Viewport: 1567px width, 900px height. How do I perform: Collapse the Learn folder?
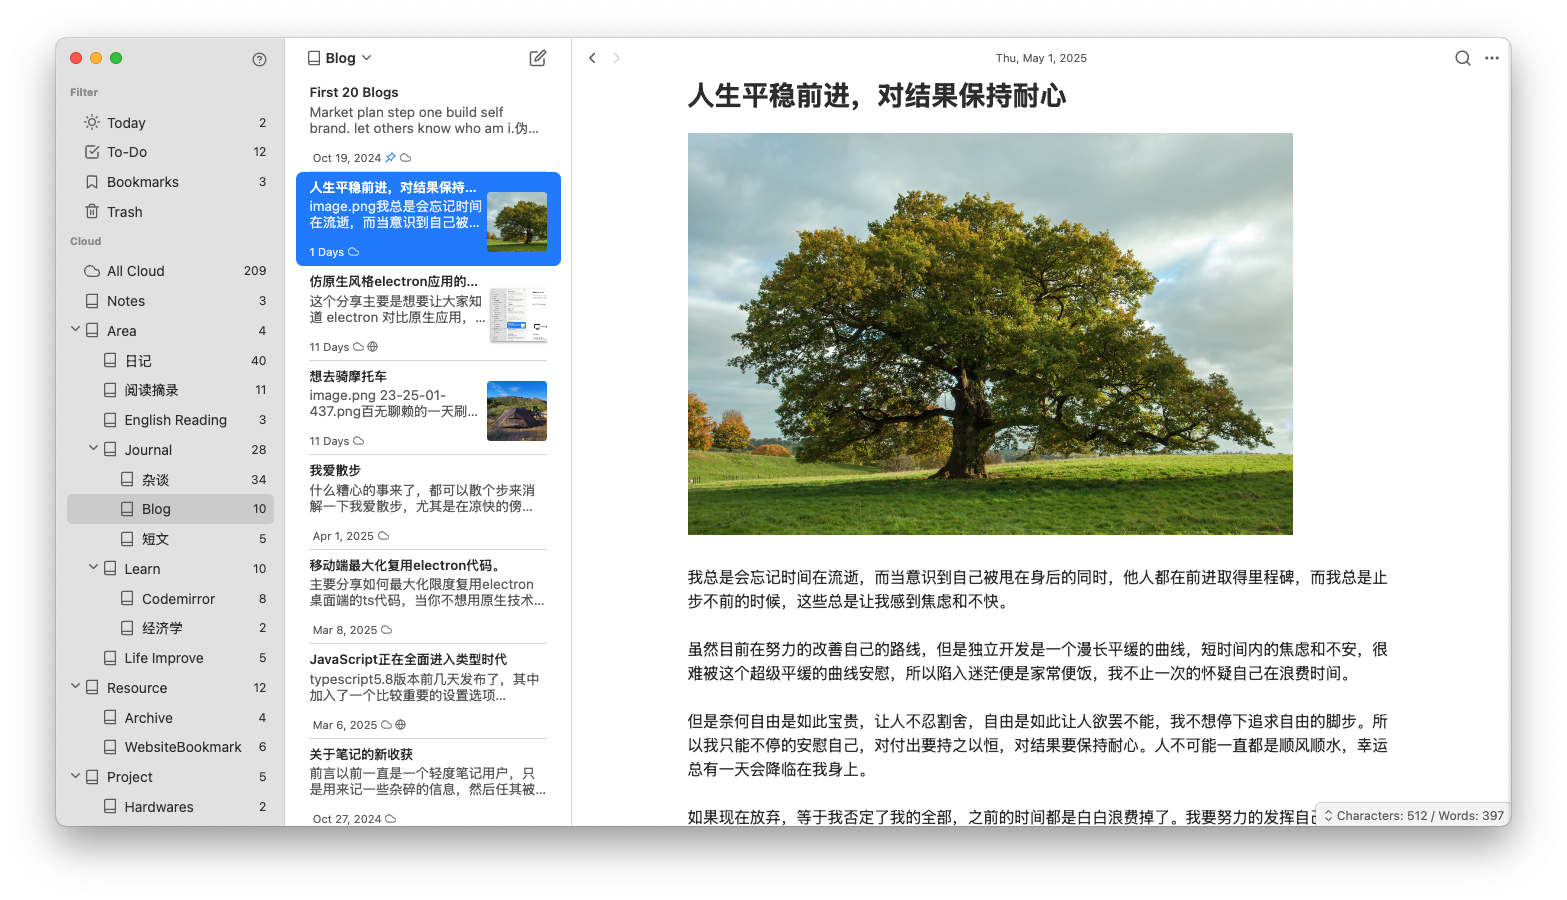93,567
